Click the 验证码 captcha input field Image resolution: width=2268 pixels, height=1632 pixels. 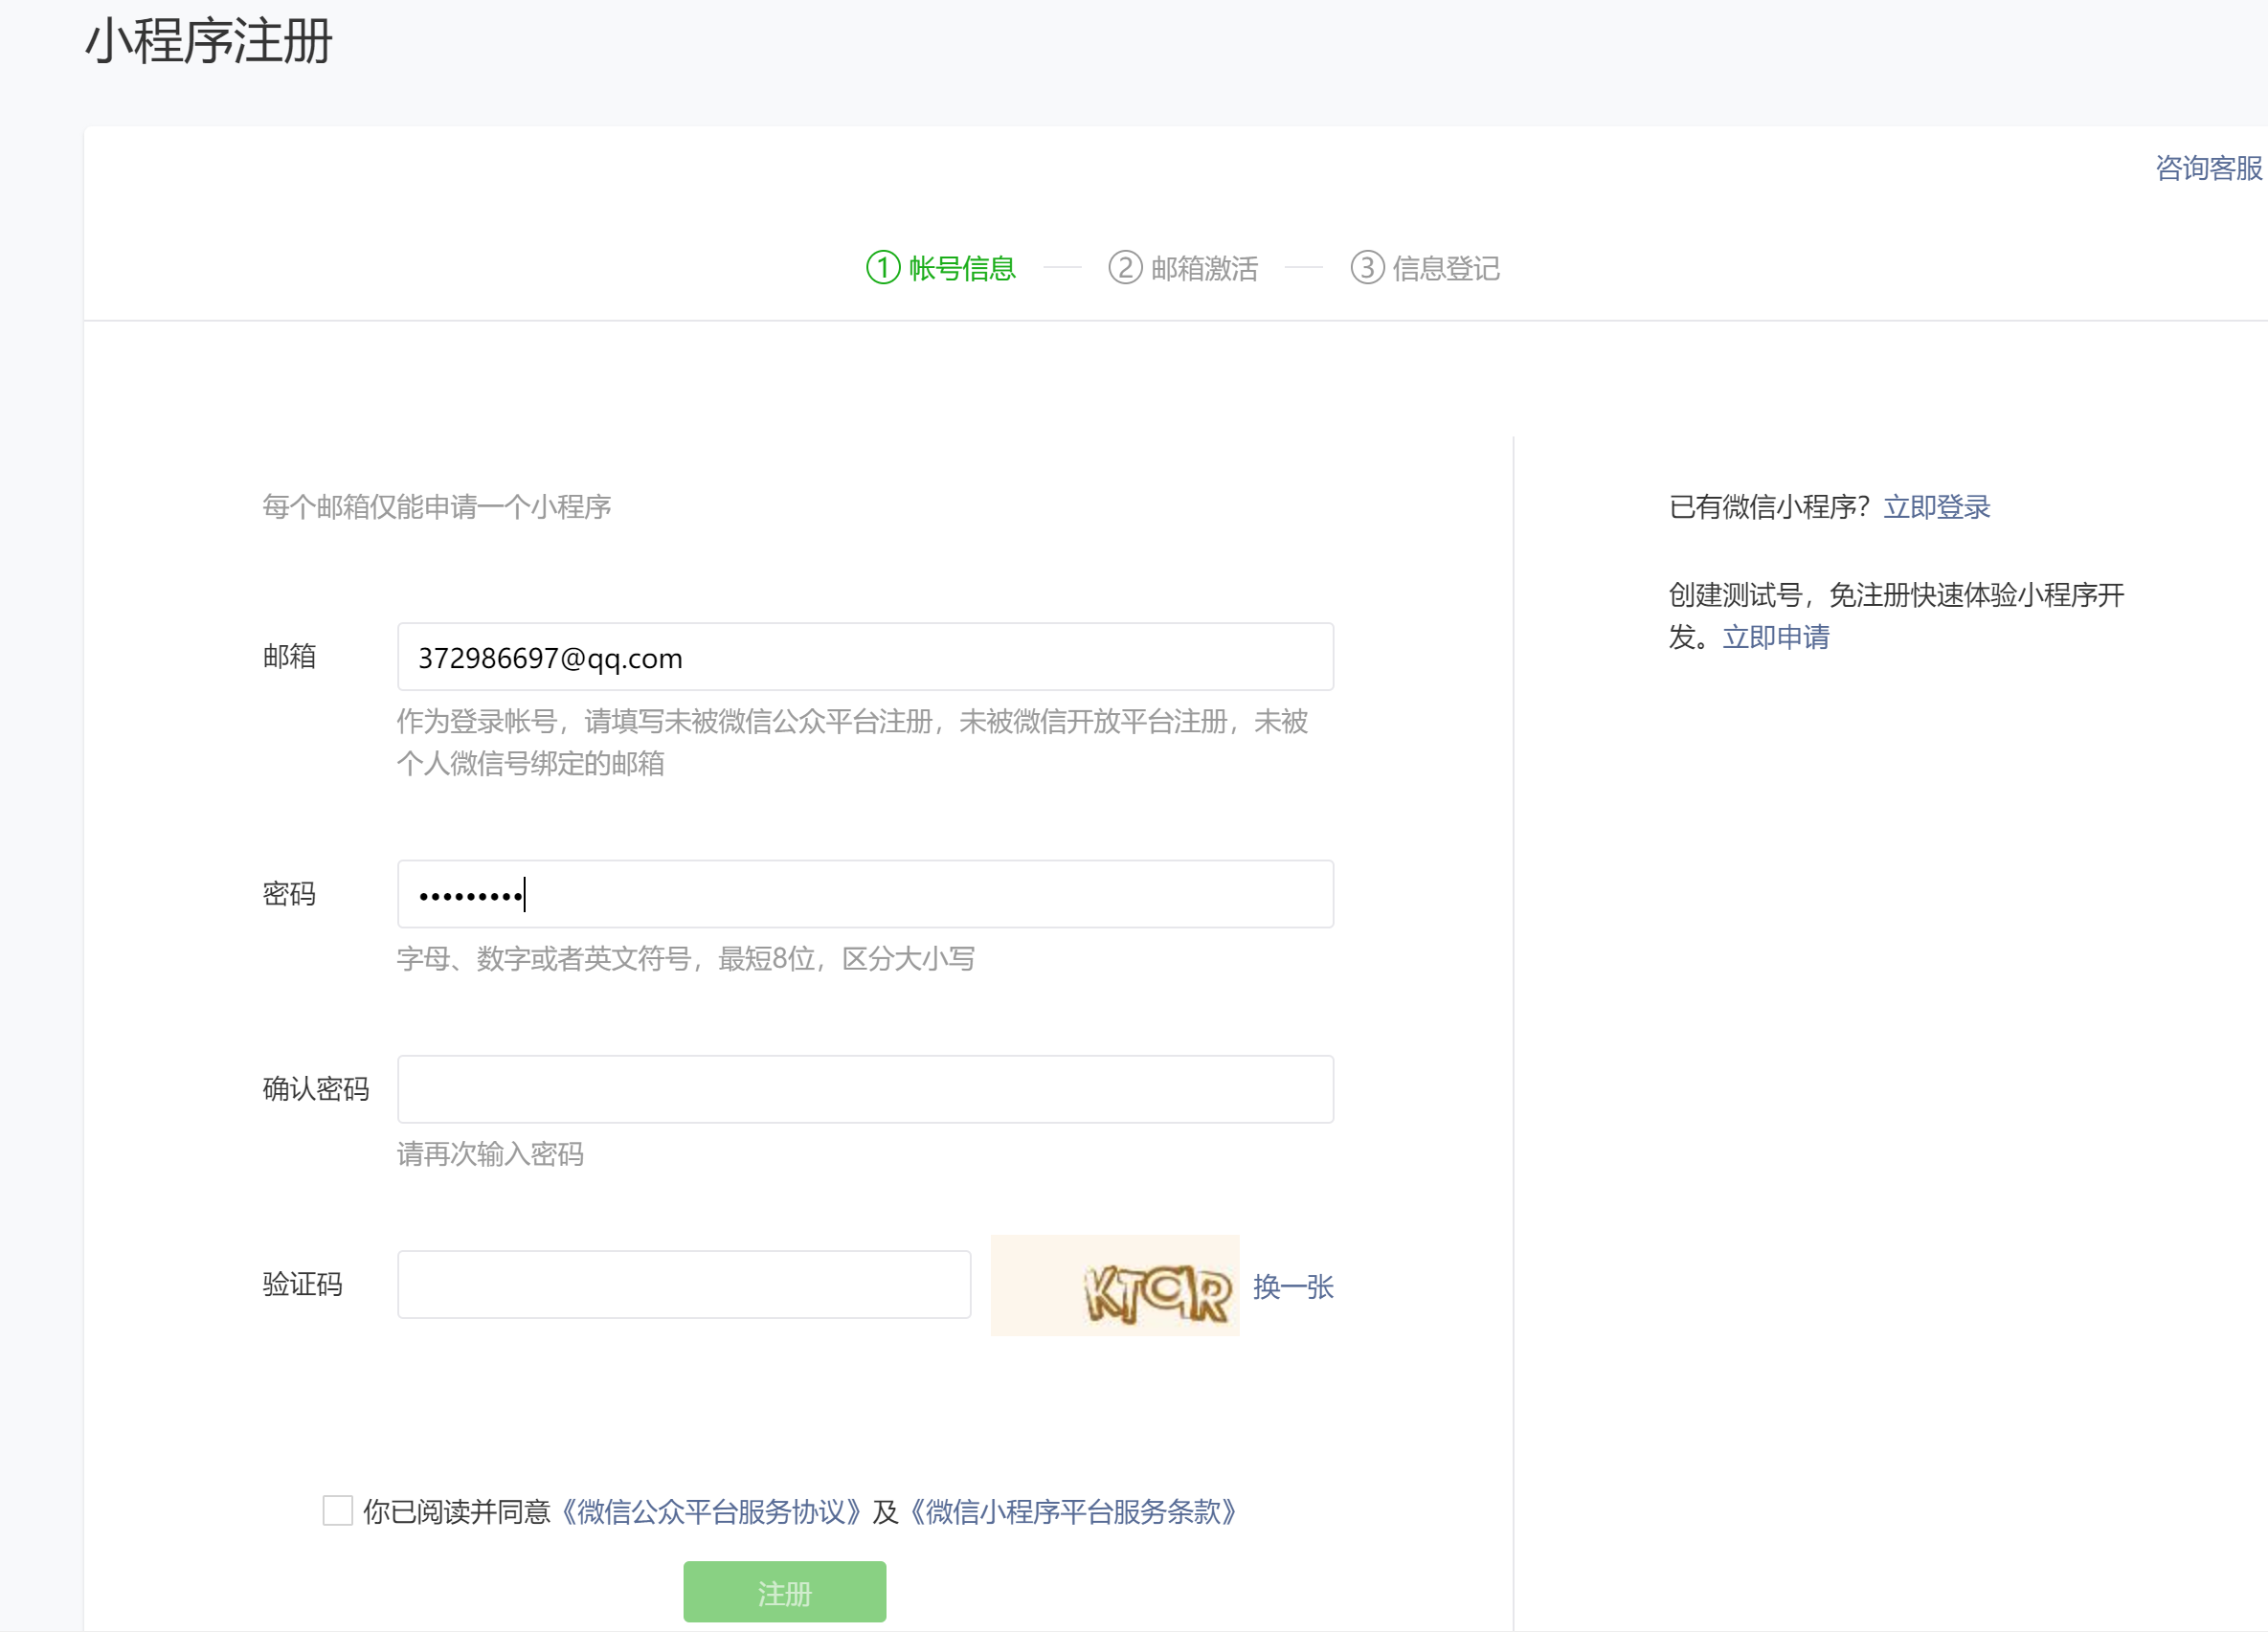pyautogui.click(x=684, y=1284)
